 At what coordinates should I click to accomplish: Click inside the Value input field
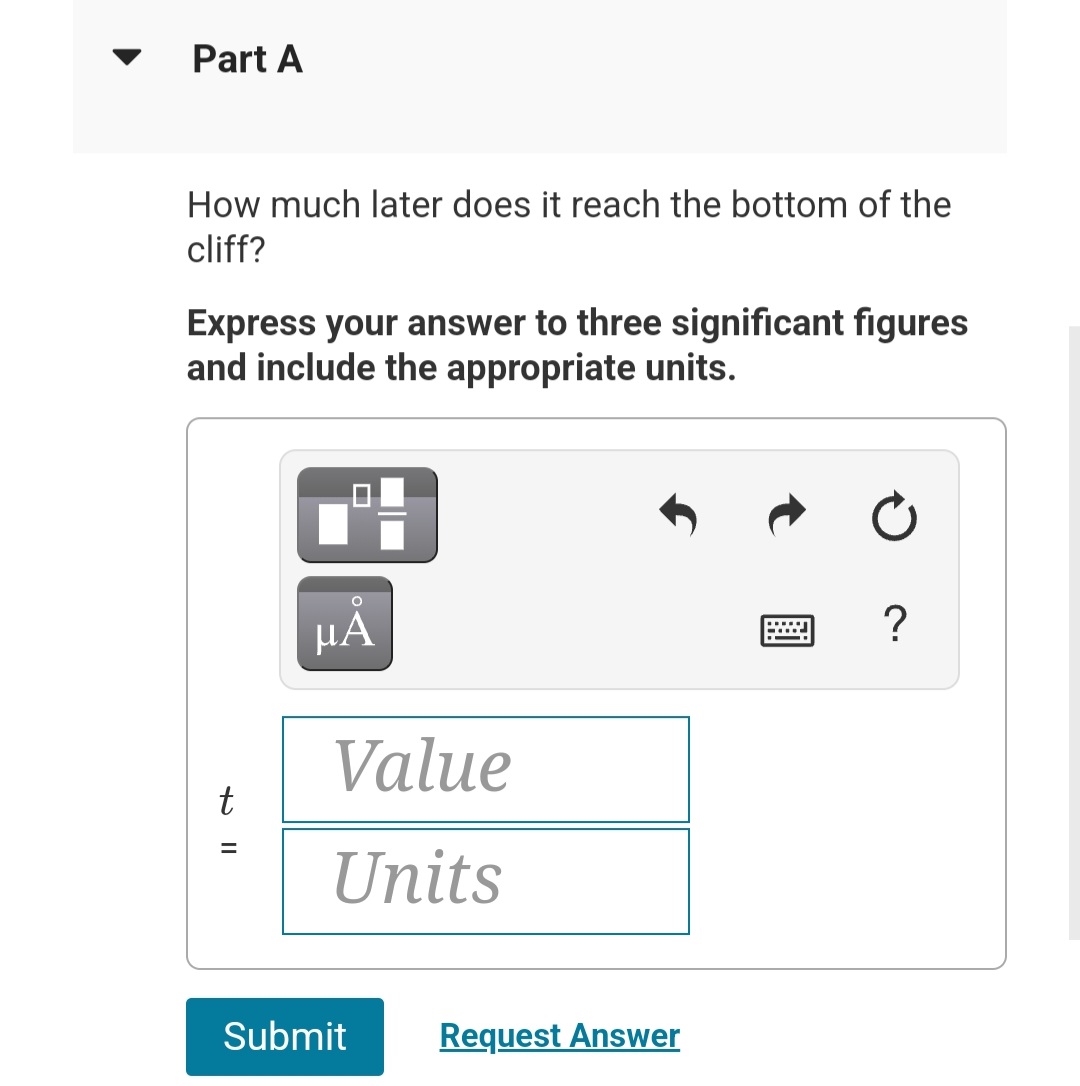[486, 768]
